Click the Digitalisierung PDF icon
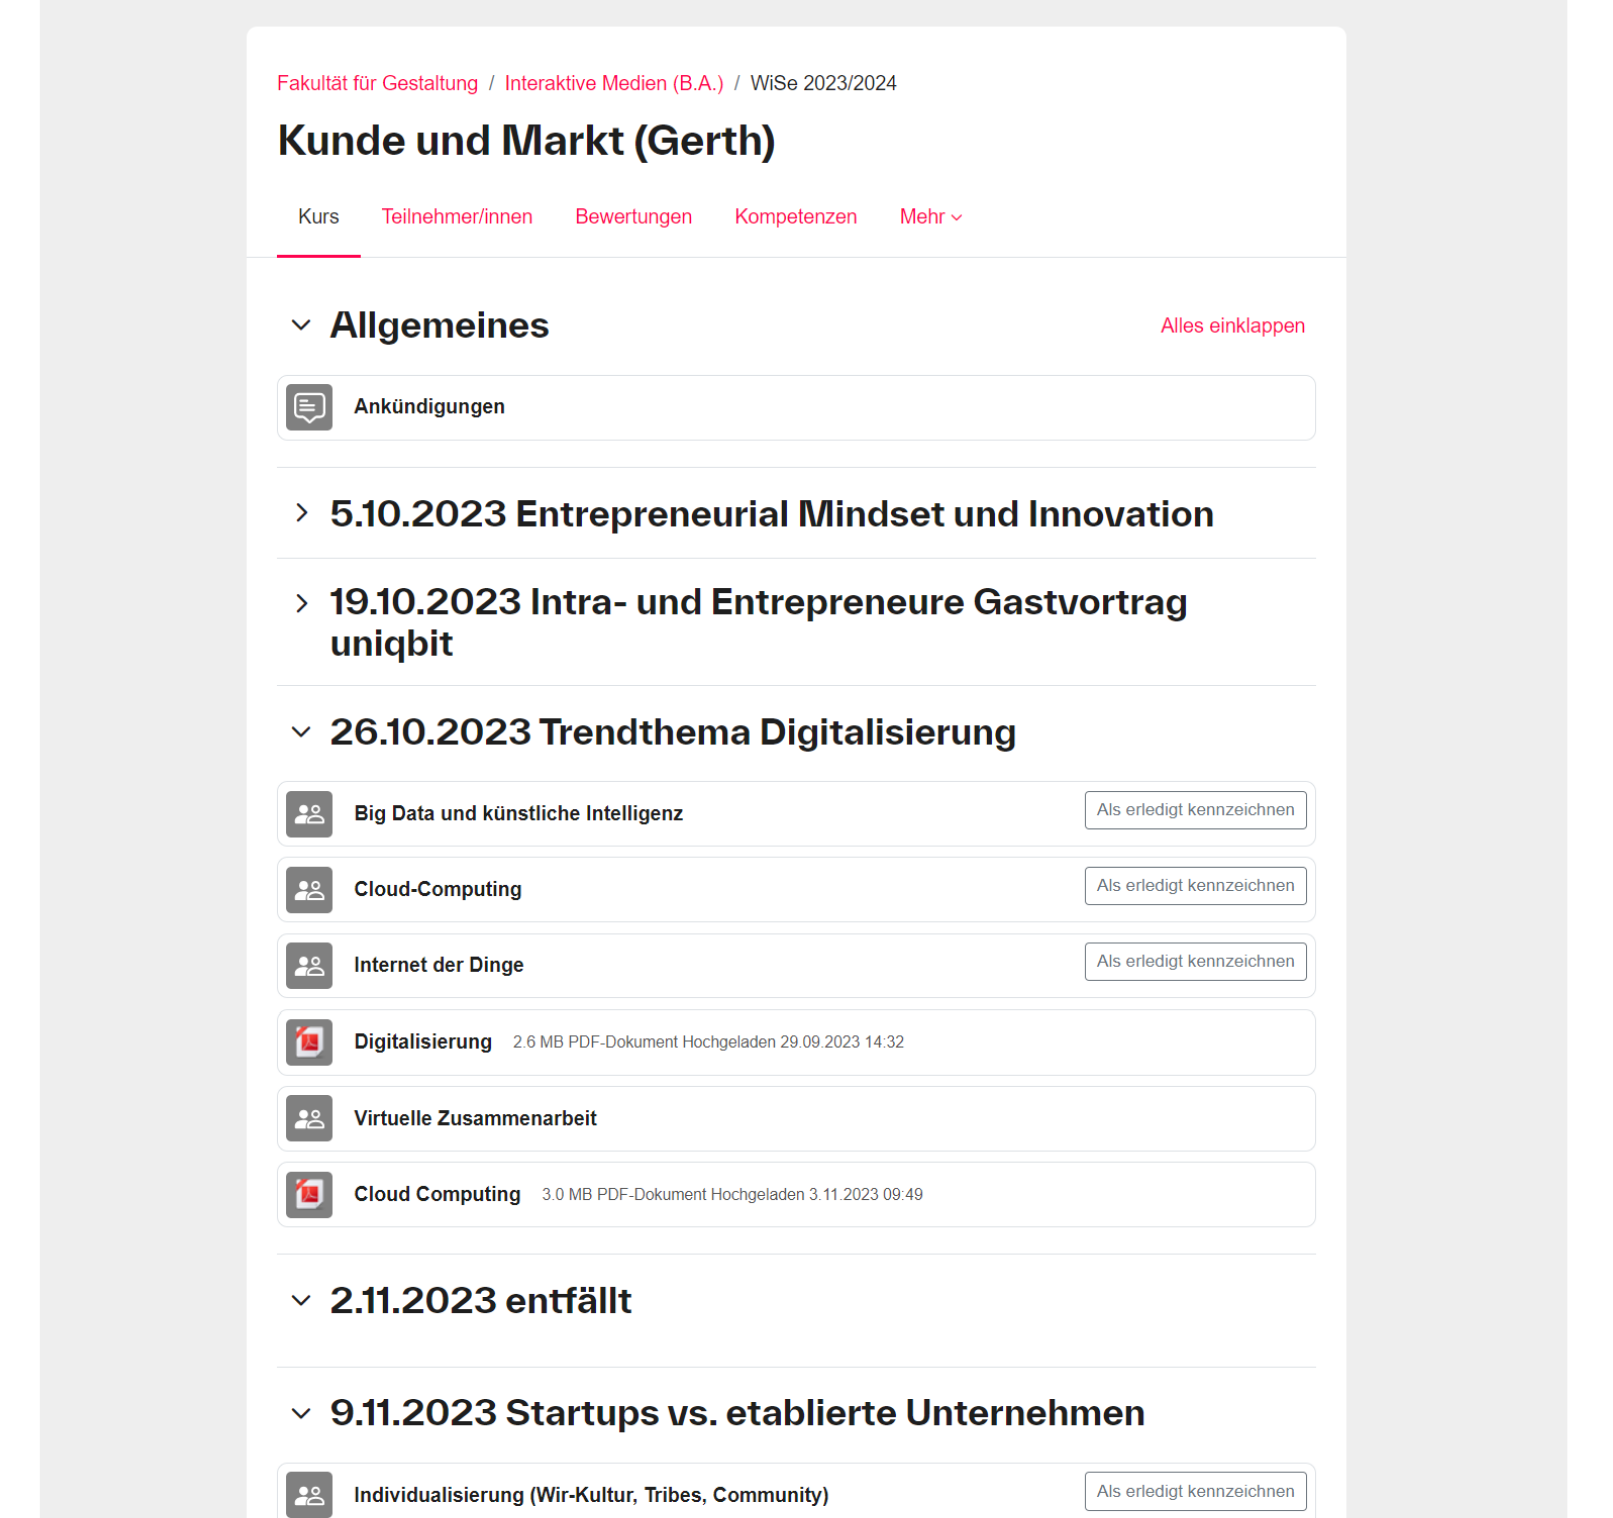This screenshot has width=1613, height=1518. 309,1042
